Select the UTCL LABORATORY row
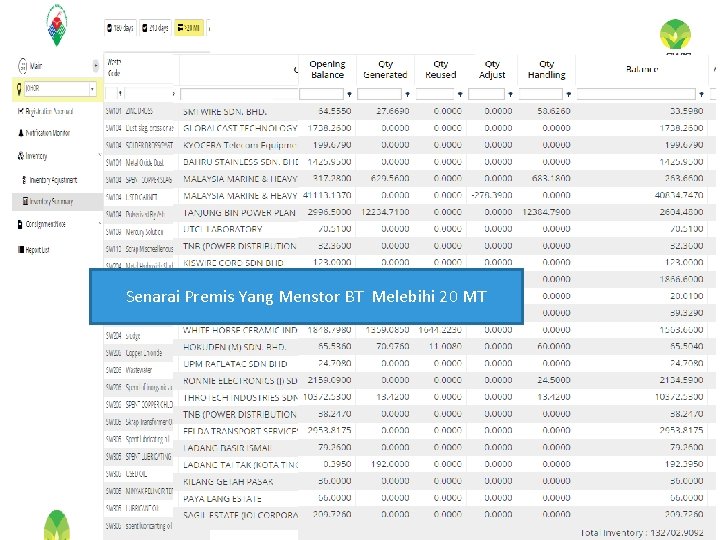720x540 pixels. 410,229
